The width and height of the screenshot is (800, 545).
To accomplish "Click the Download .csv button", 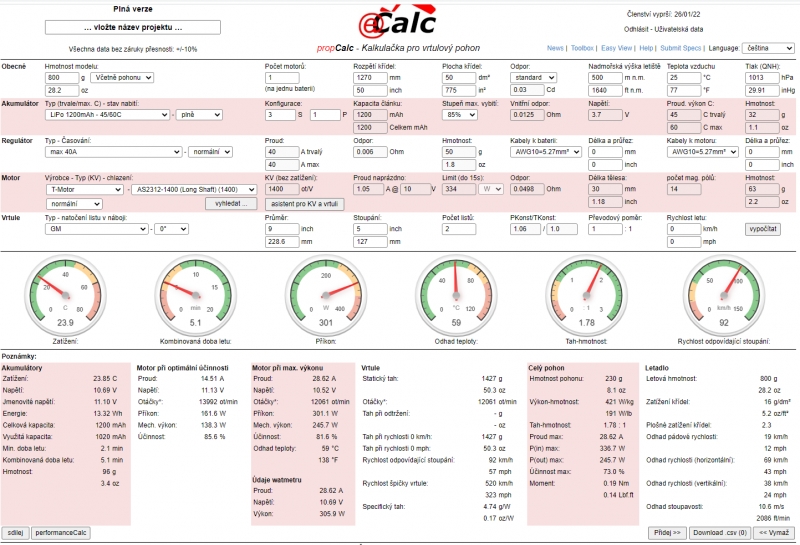I will (x=720, y=532).
